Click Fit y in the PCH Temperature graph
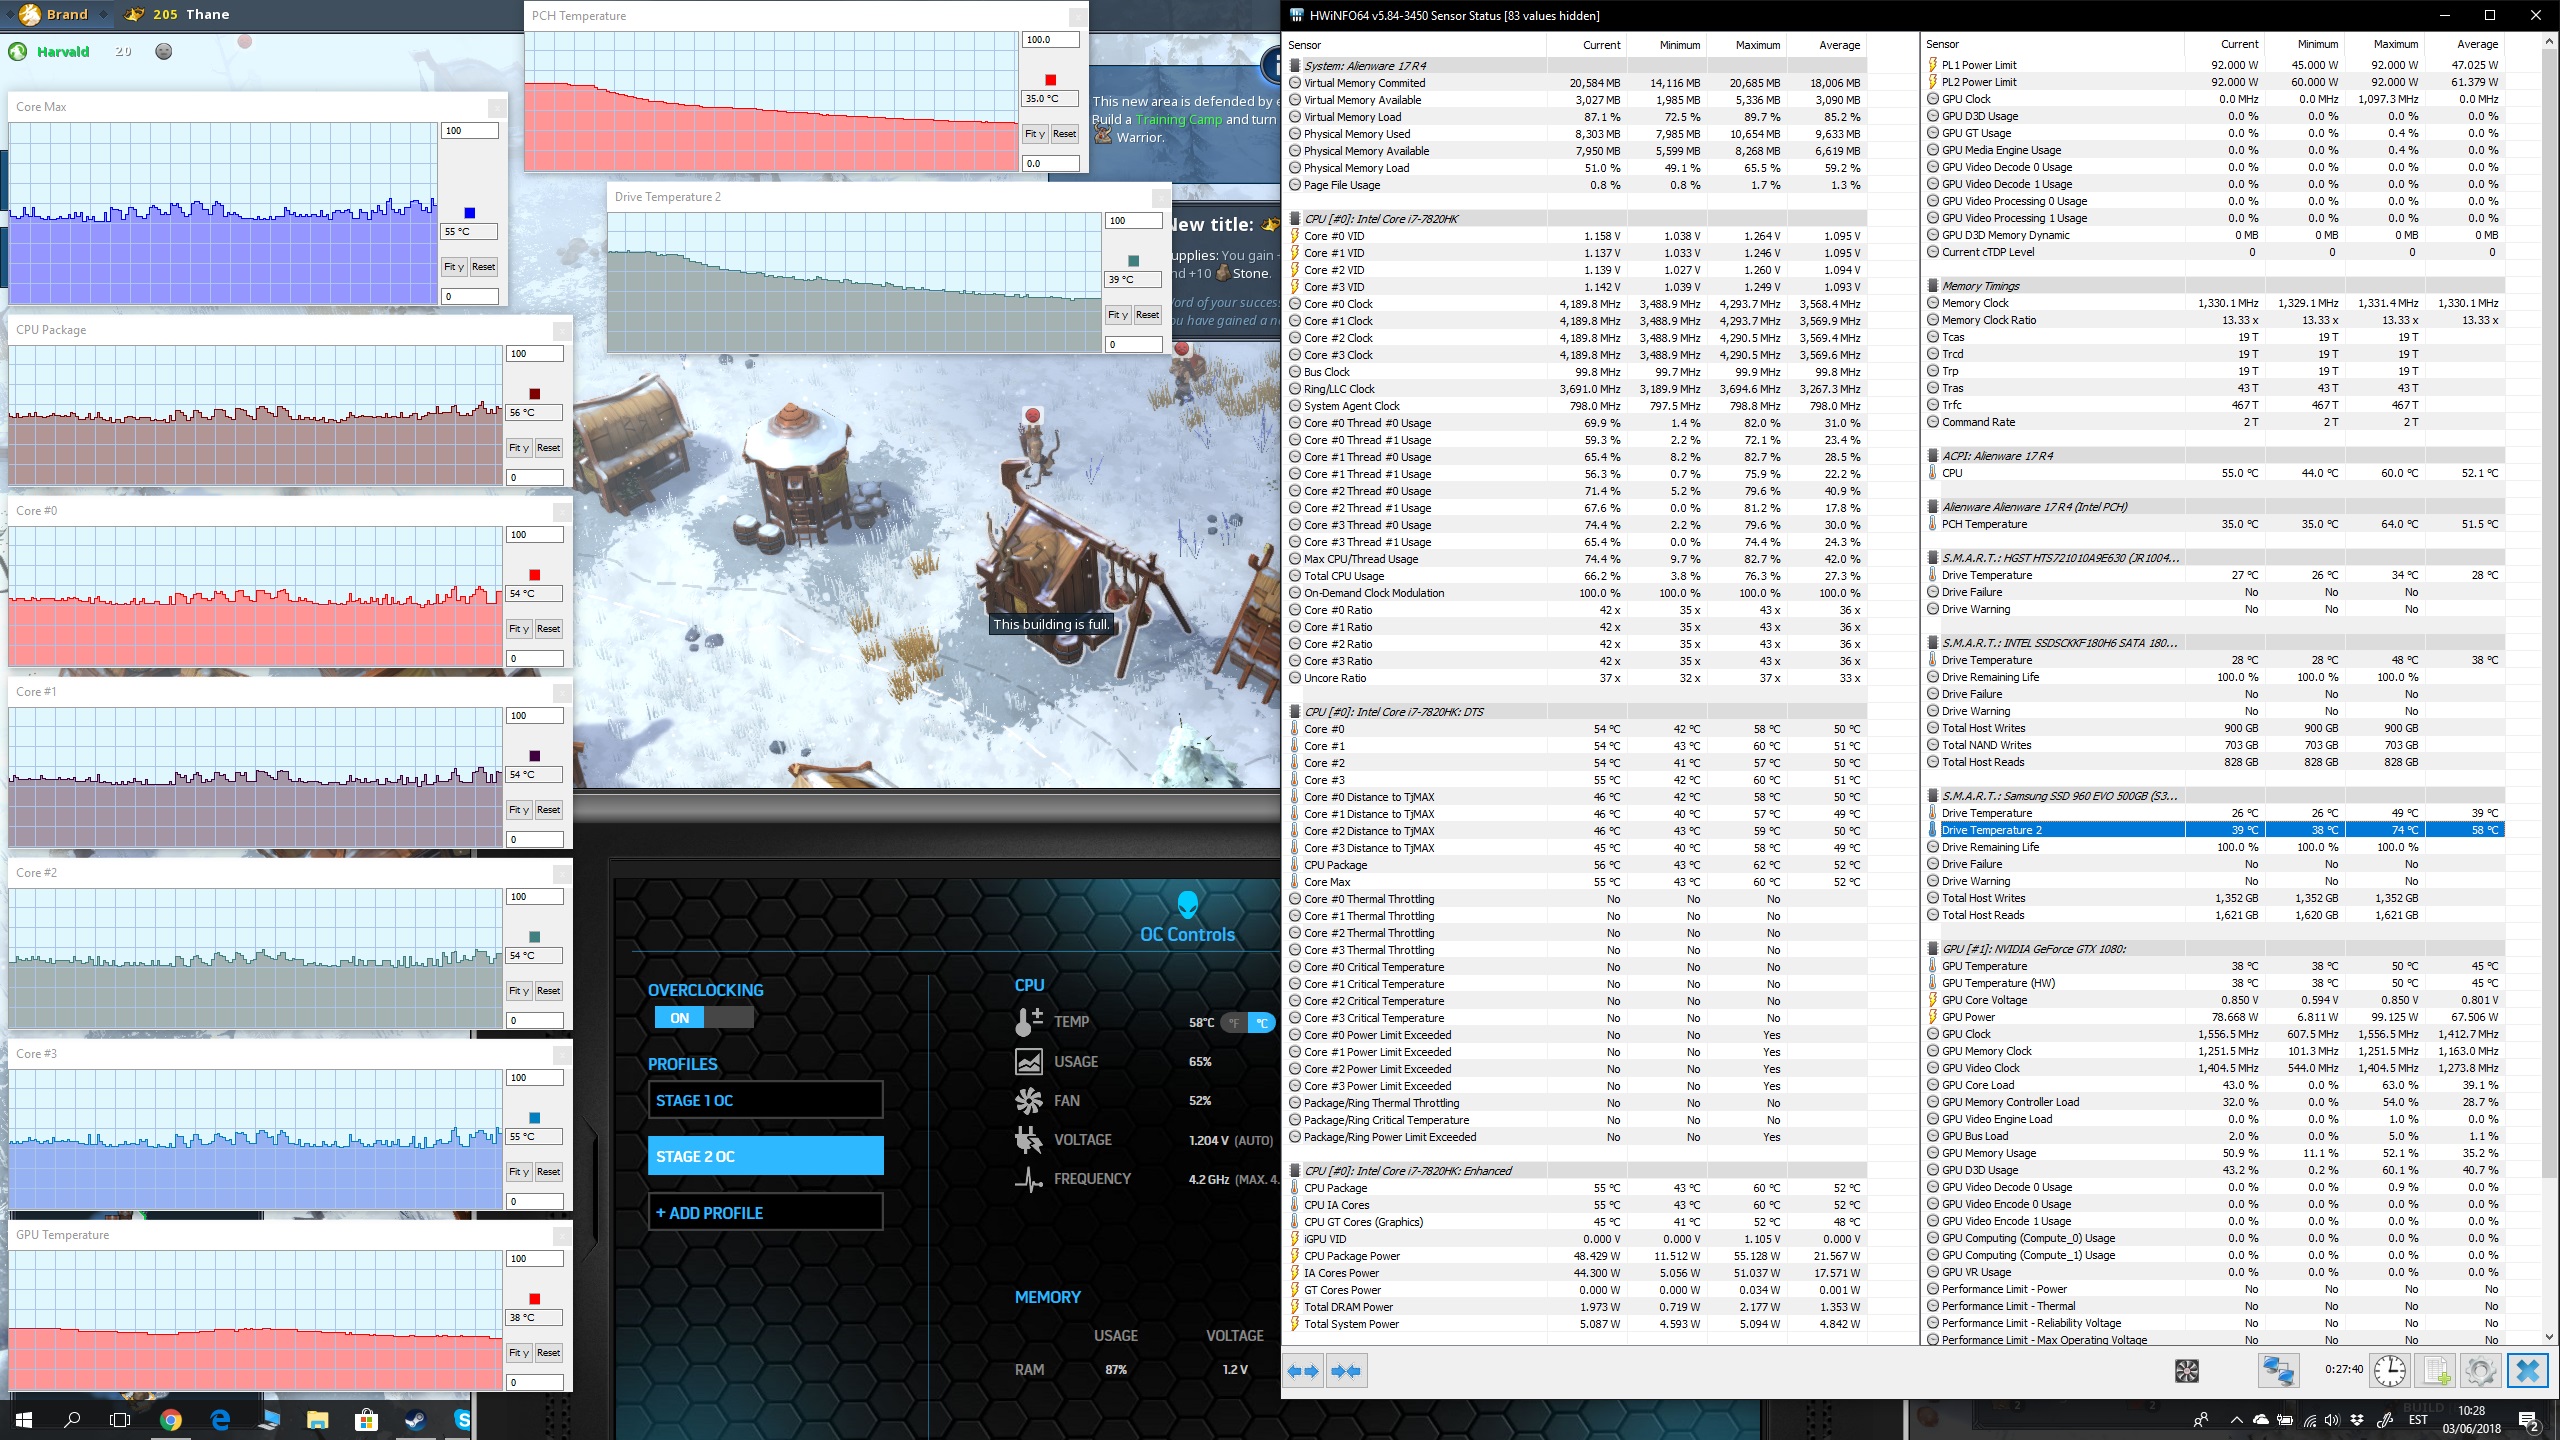The height and width of the screenshot is (1440, 2560). pyautogui.click(x=1034, y=134)
